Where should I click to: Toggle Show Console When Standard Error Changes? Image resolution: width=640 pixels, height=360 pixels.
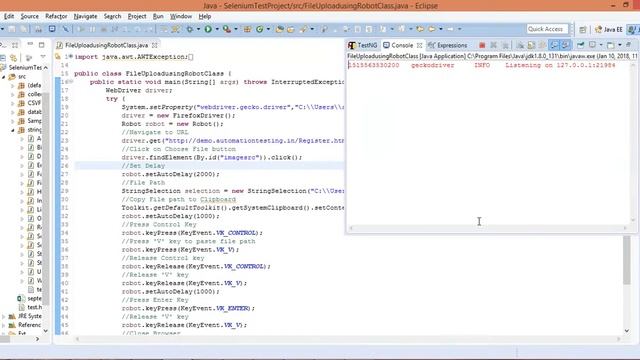tap(565, 45)
